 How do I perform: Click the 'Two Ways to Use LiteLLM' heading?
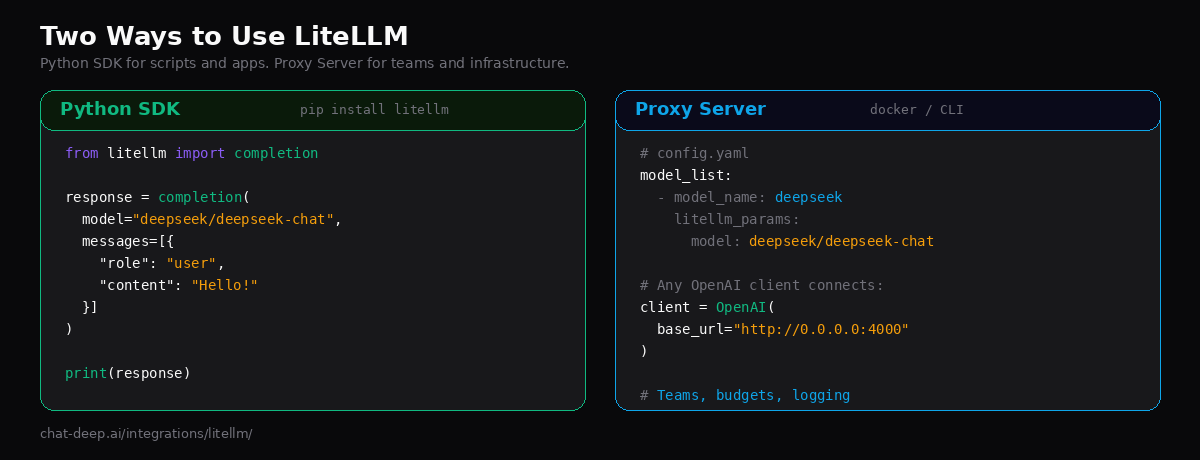tap(224, 36)
